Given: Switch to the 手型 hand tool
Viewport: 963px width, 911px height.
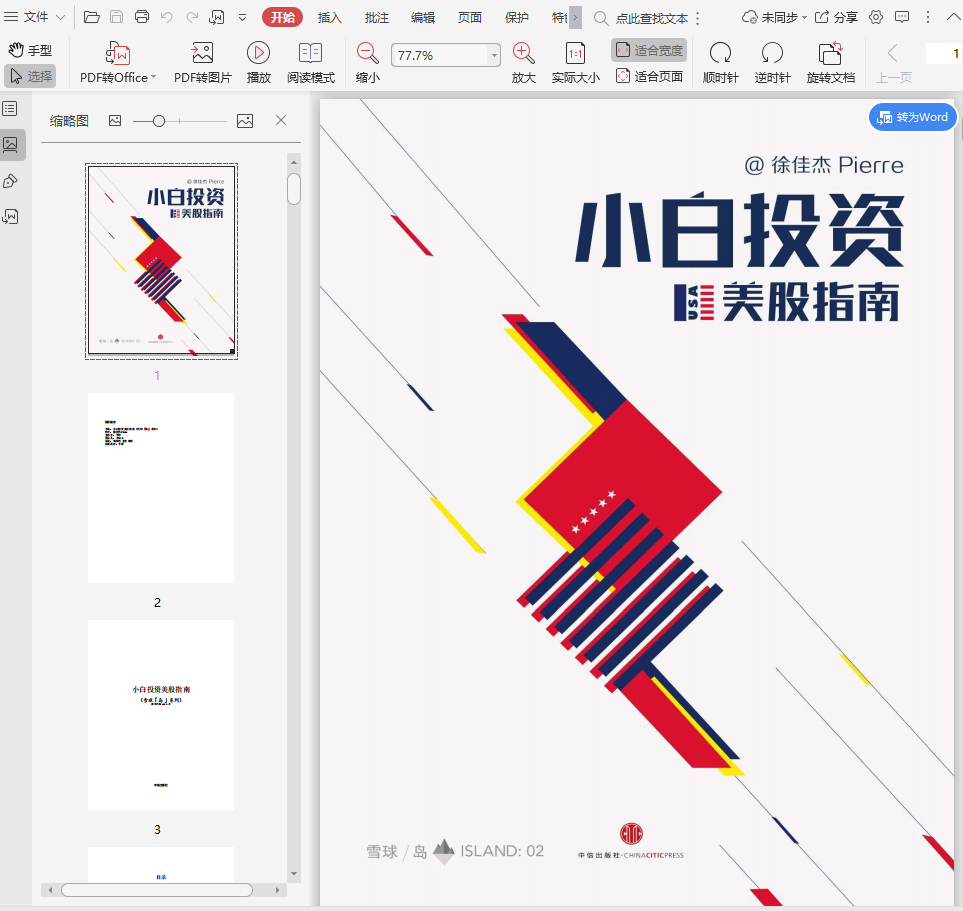Looking at the screenshot, I should [x=30, y=50].
